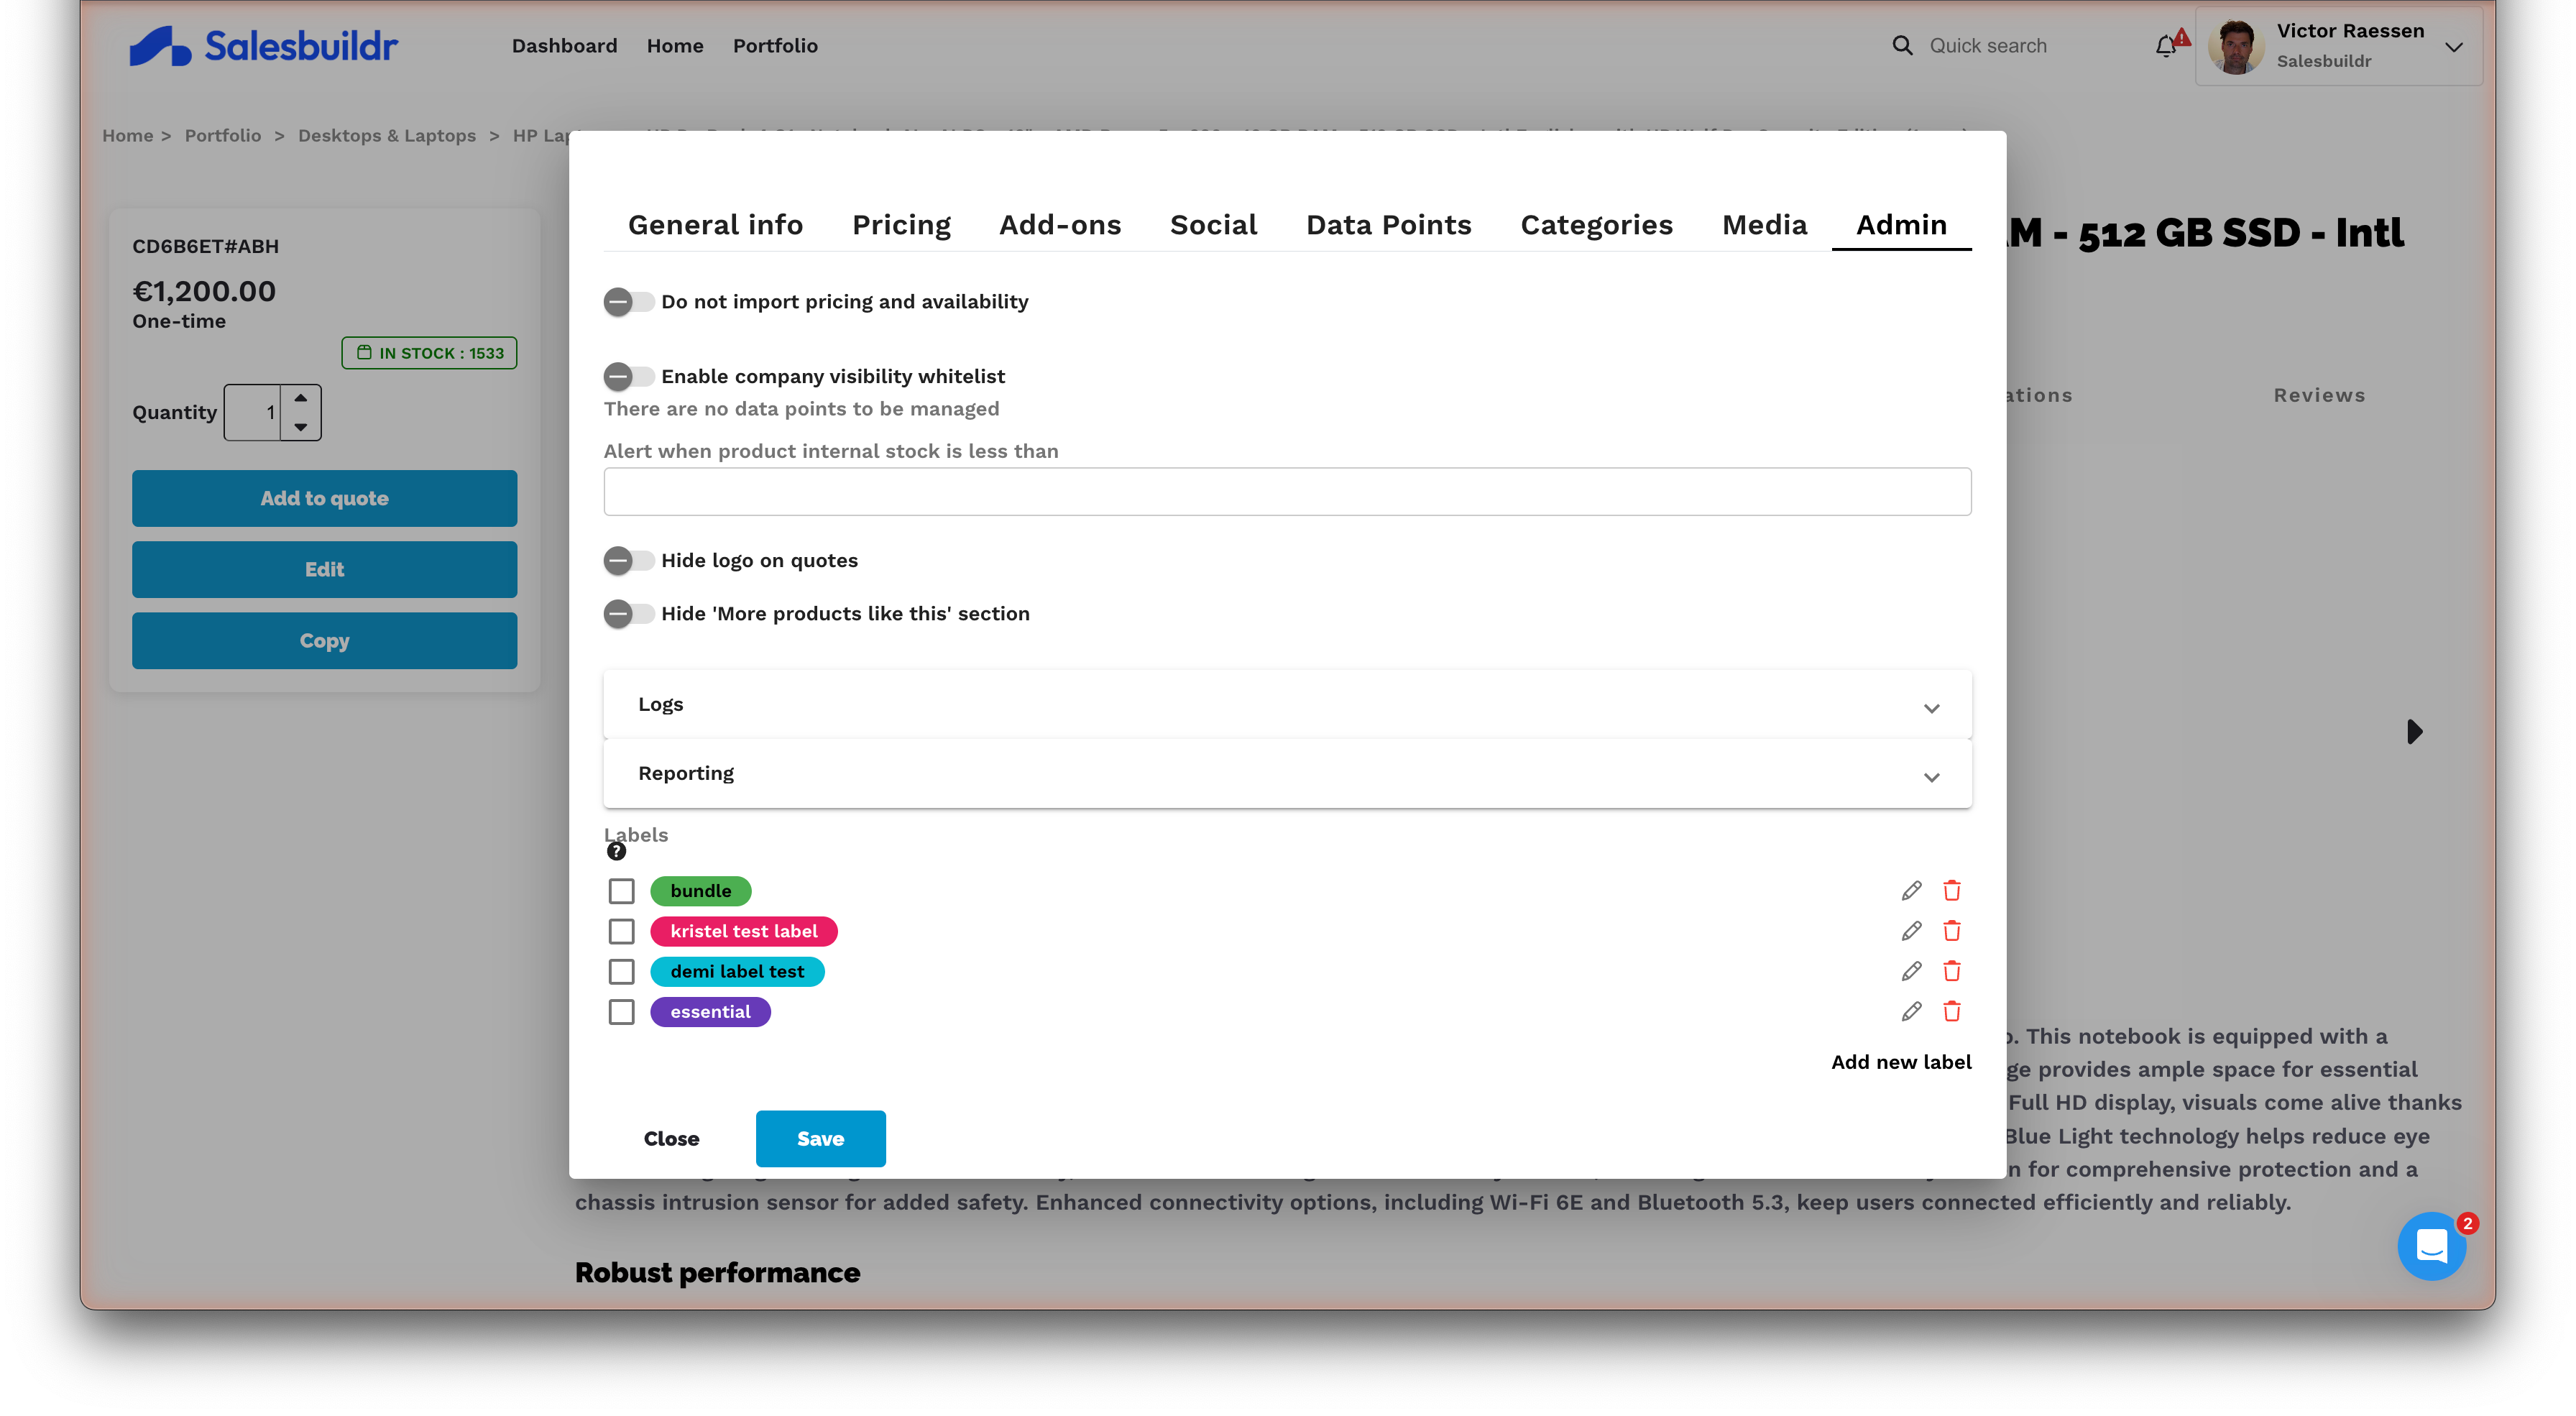
Task: Edit the essential label
Action: pos(1911,1011)
